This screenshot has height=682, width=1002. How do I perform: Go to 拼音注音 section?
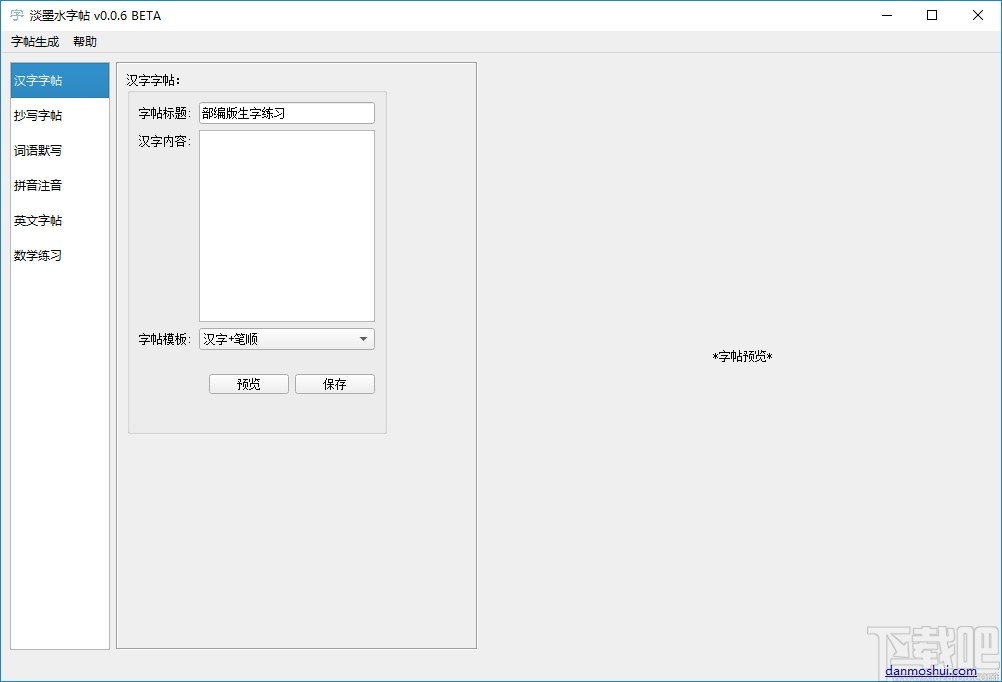(60, 185)
